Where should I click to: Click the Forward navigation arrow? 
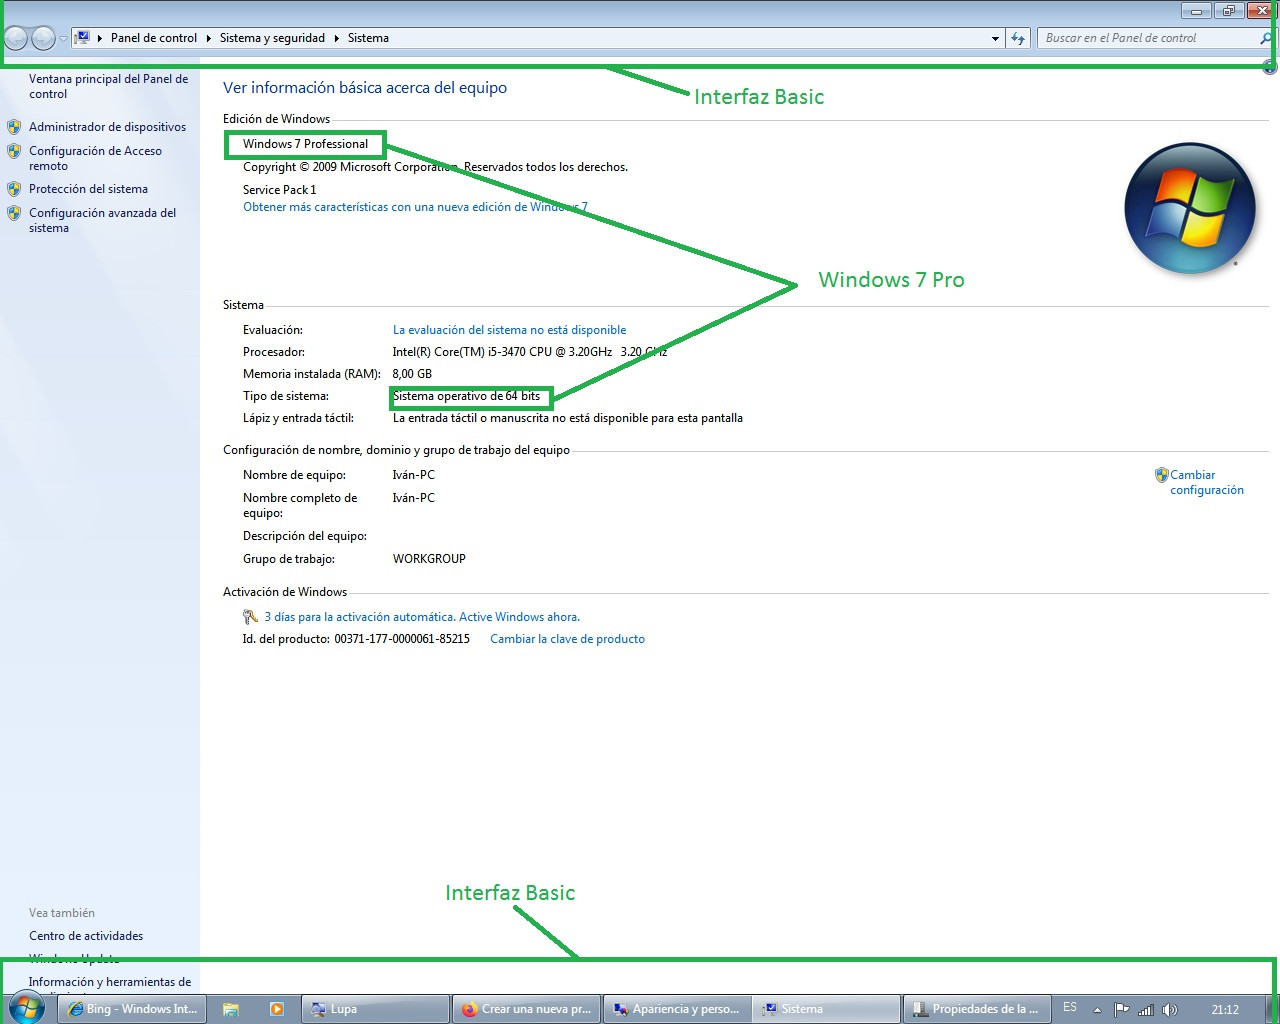pos(43,38)
